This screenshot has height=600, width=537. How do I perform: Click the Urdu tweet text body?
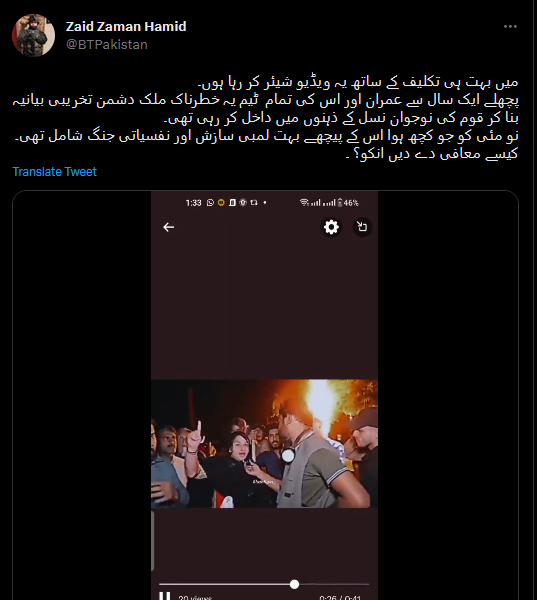(266, 118)
